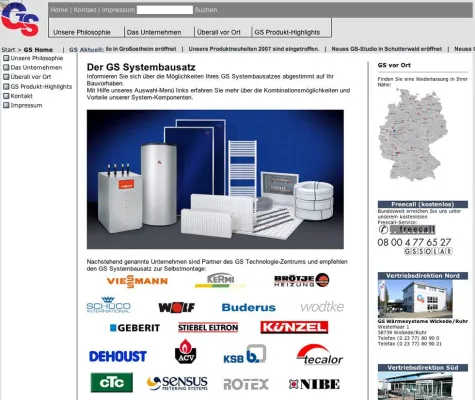Open Vertriebsdirektion Nord building photo
475x400 pixels.
point(415,299)
